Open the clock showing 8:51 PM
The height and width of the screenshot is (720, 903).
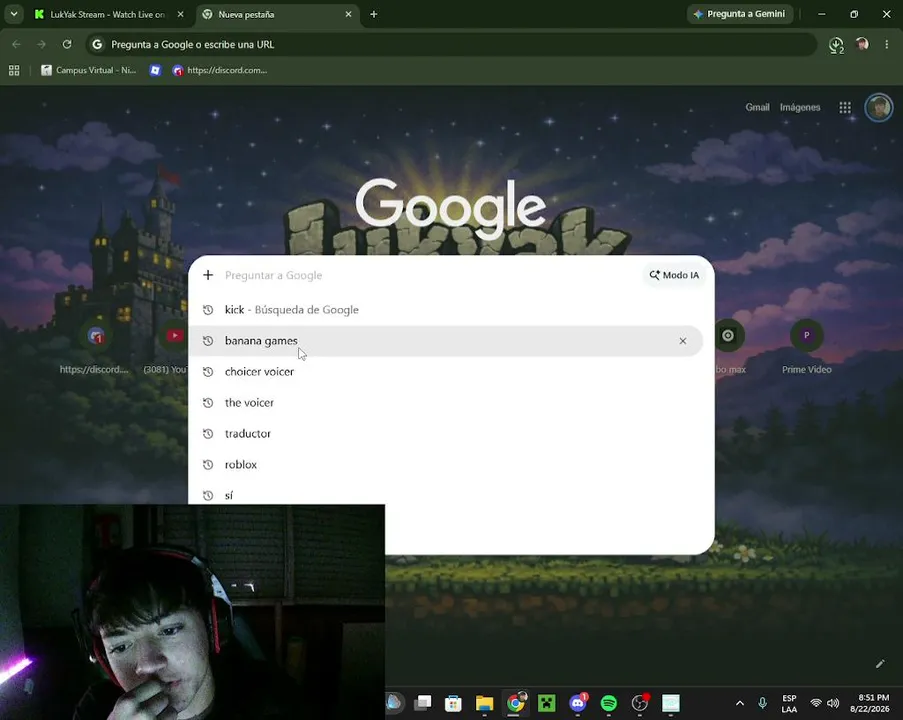pyautogui.click(x=870, y=703)
